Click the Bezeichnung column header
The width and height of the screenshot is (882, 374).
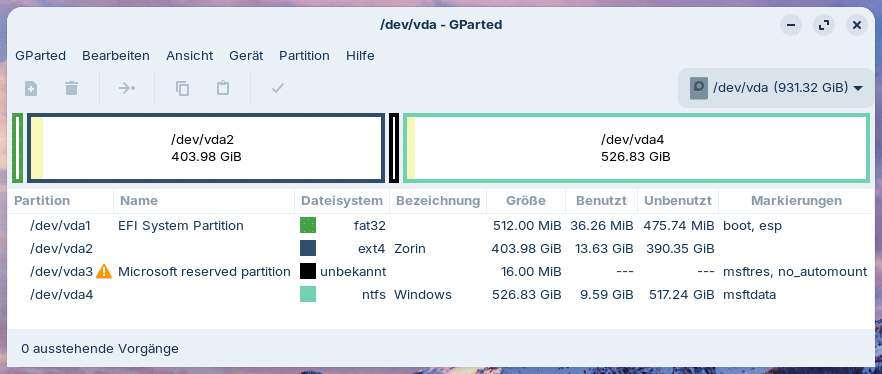(438, 201)
